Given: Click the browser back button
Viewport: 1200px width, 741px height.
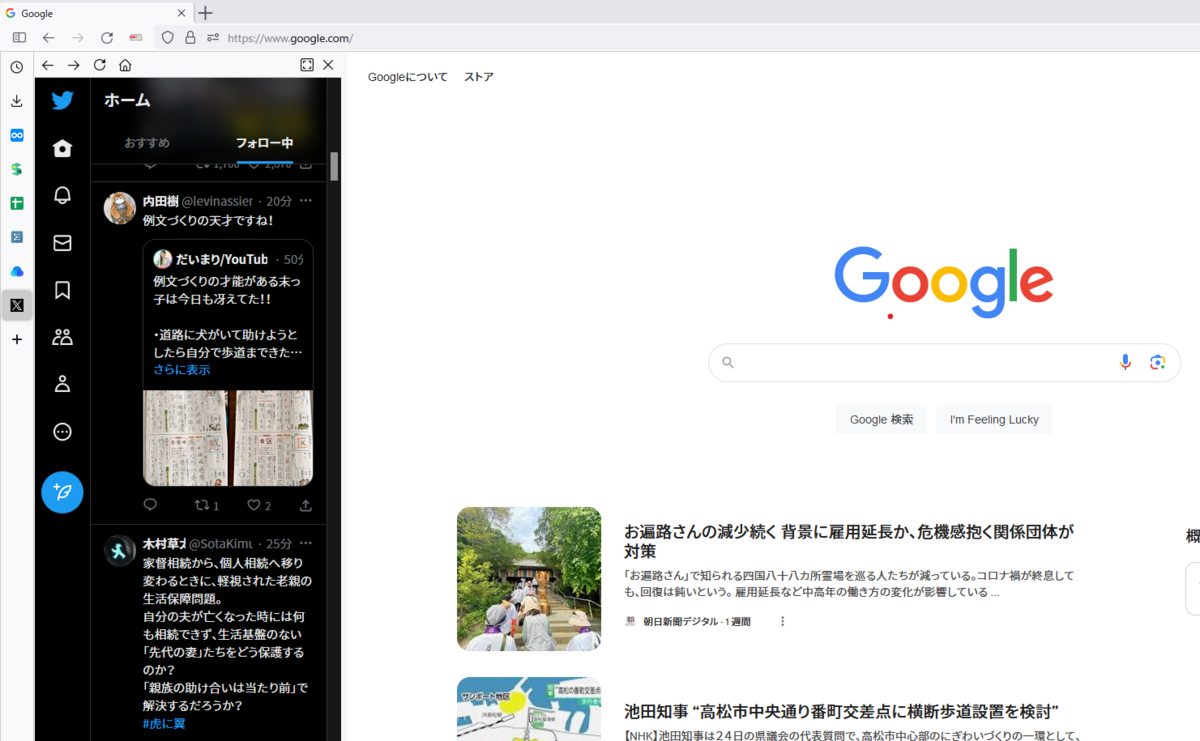Looking at the screenshot, I should [48, 38].
